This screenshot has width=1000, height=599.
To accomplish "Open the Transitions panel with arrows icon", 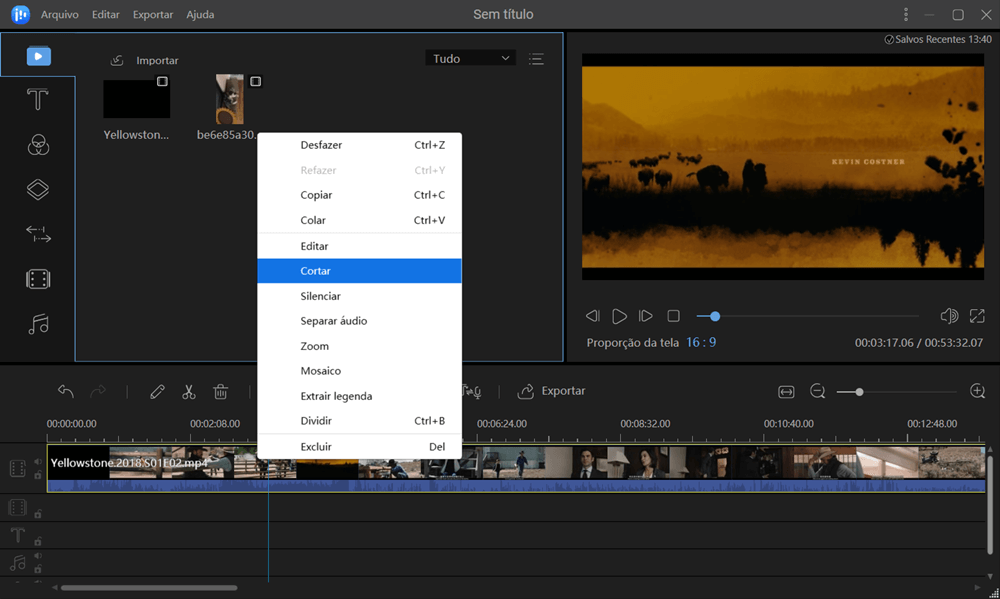I will [38, 234].
